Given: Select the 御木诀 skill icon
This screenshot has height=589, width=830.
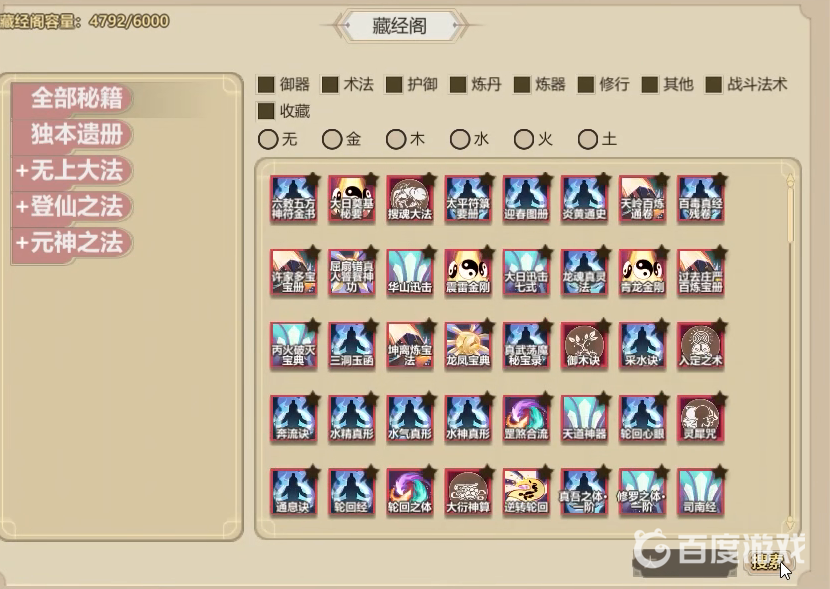Looking at the screenshot, I should click(584, 346).
